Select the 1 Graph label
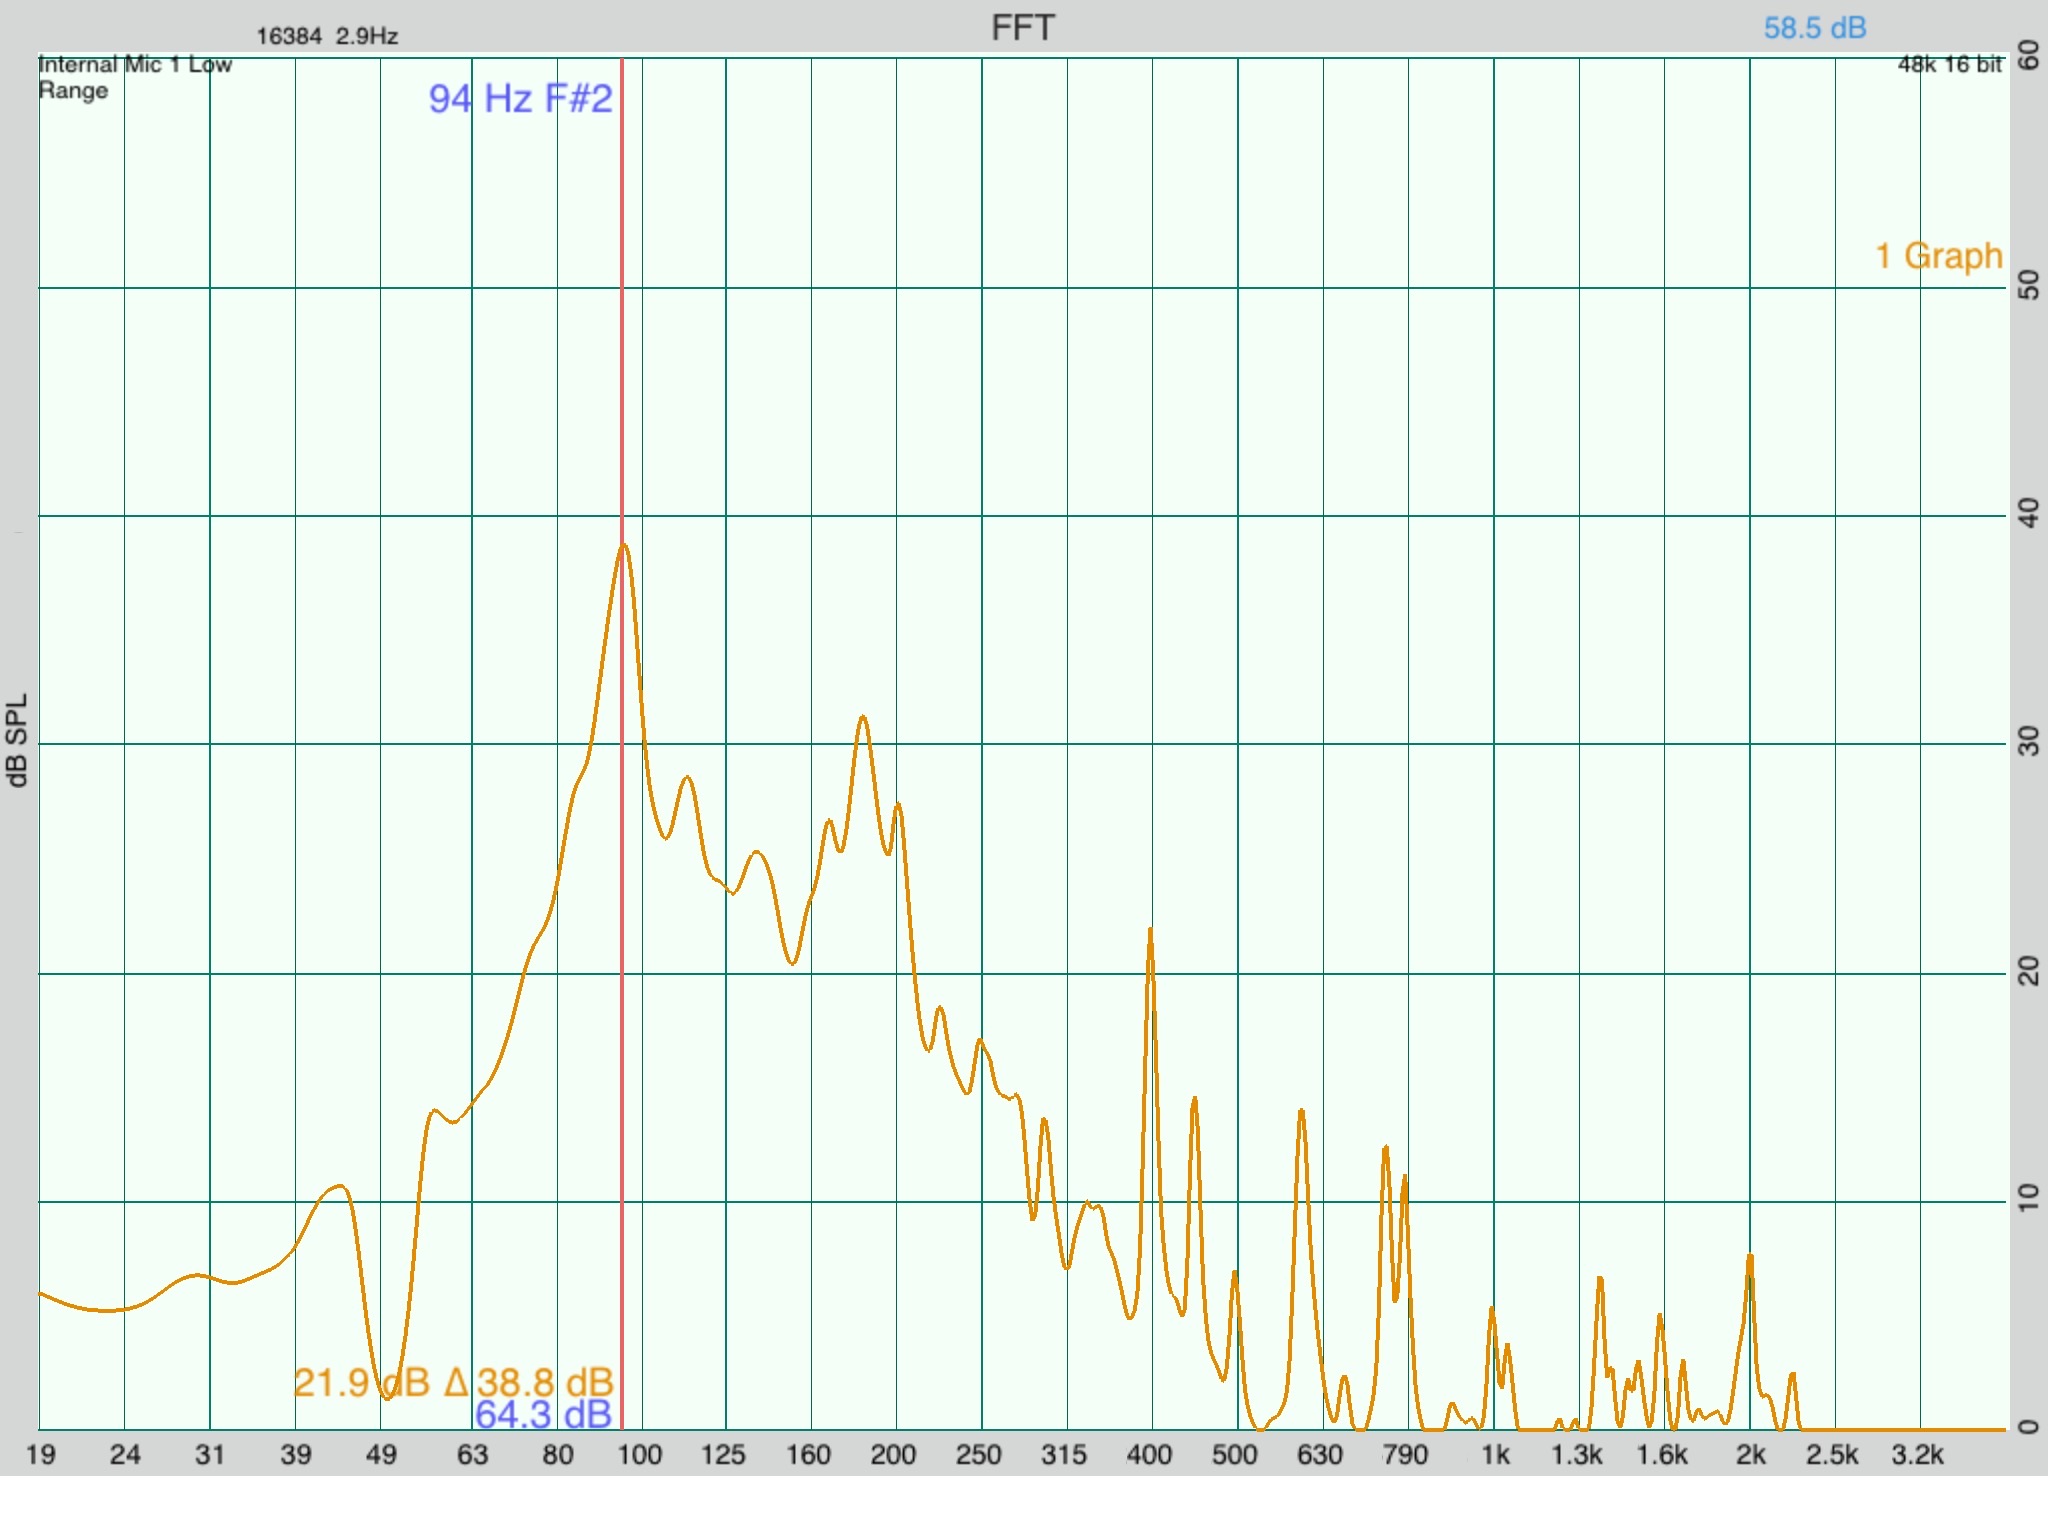 coord(1938,256)
